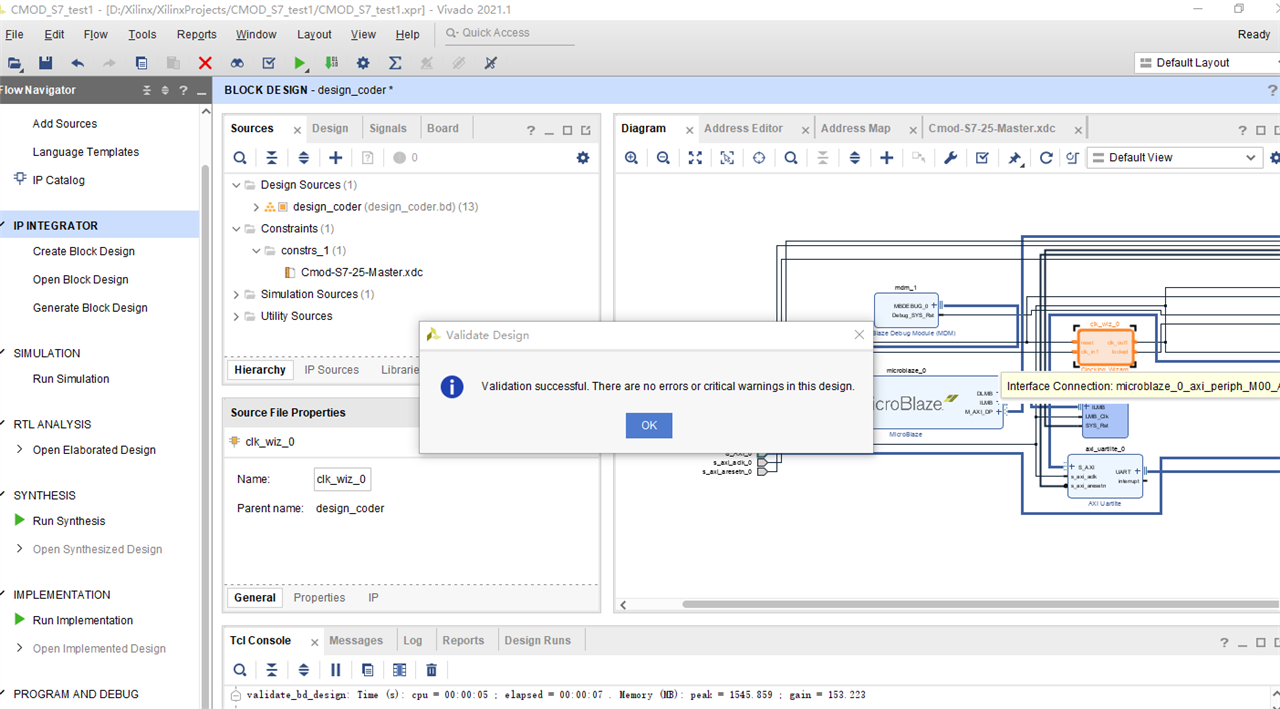1280x709 pixels.
Task: Click Run Implementation
Action: pos(83,620)
